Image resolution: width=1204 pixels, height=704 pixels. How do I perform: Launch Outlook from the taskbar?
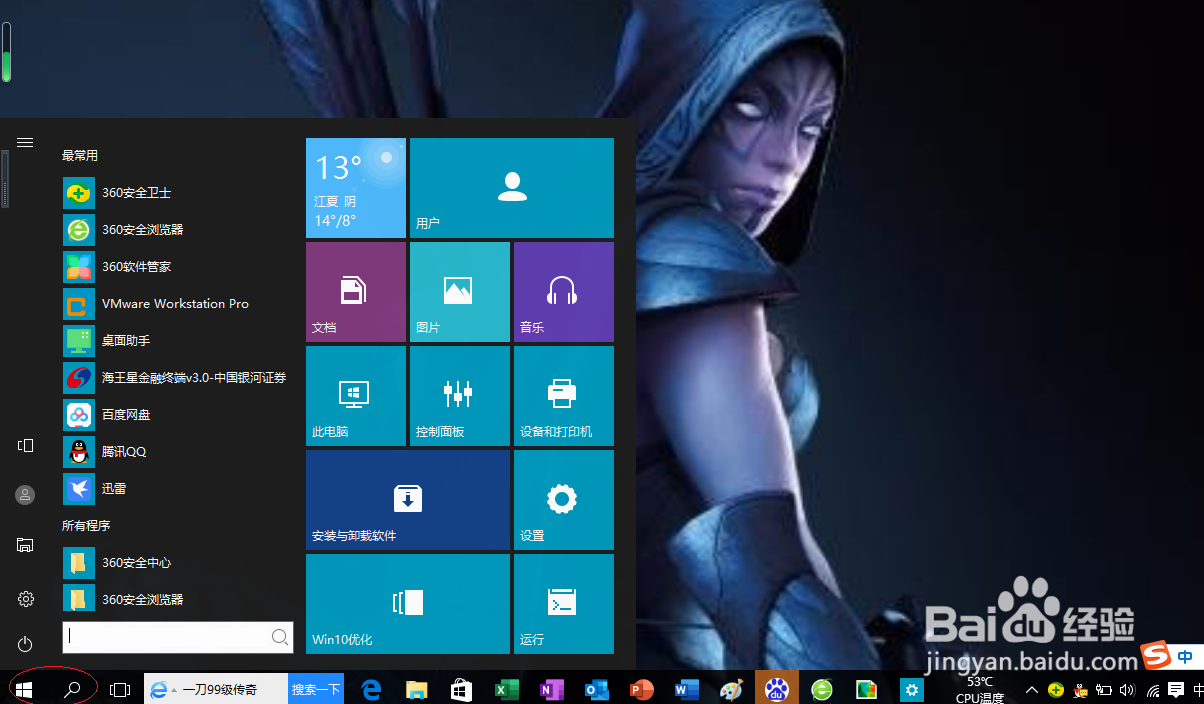coord(597,689)
